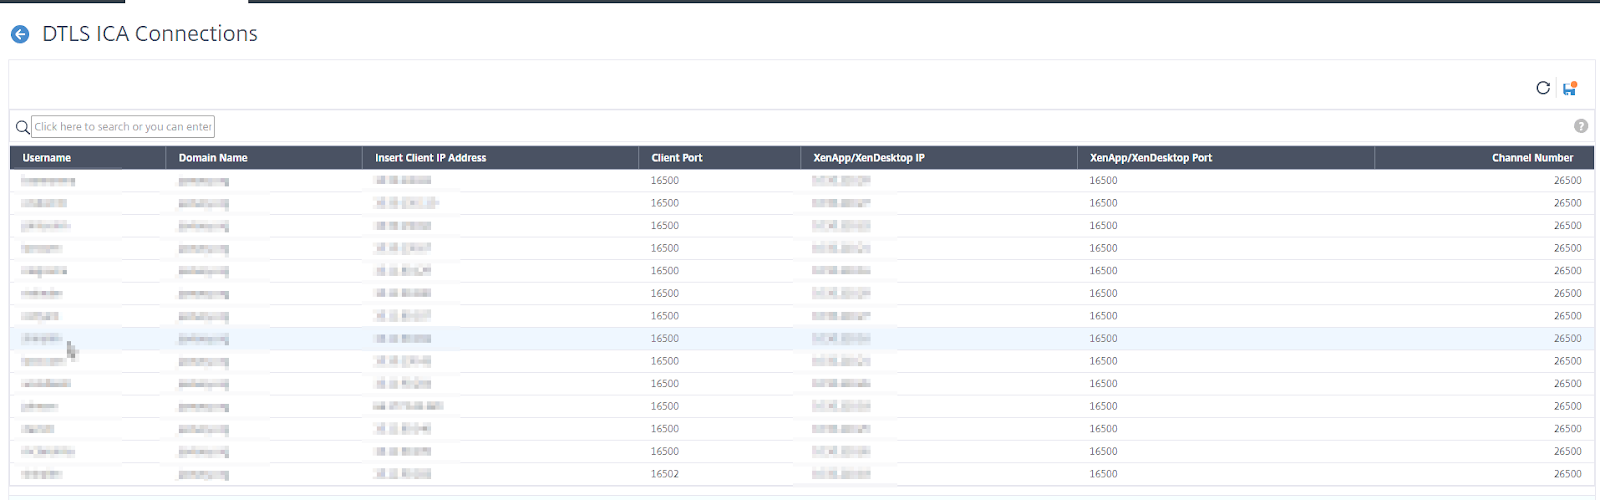The height and width of the screenshot is (500, 1600).
Task: Focus the 'Click here to search' field
Action: click(x=123, y=127)
